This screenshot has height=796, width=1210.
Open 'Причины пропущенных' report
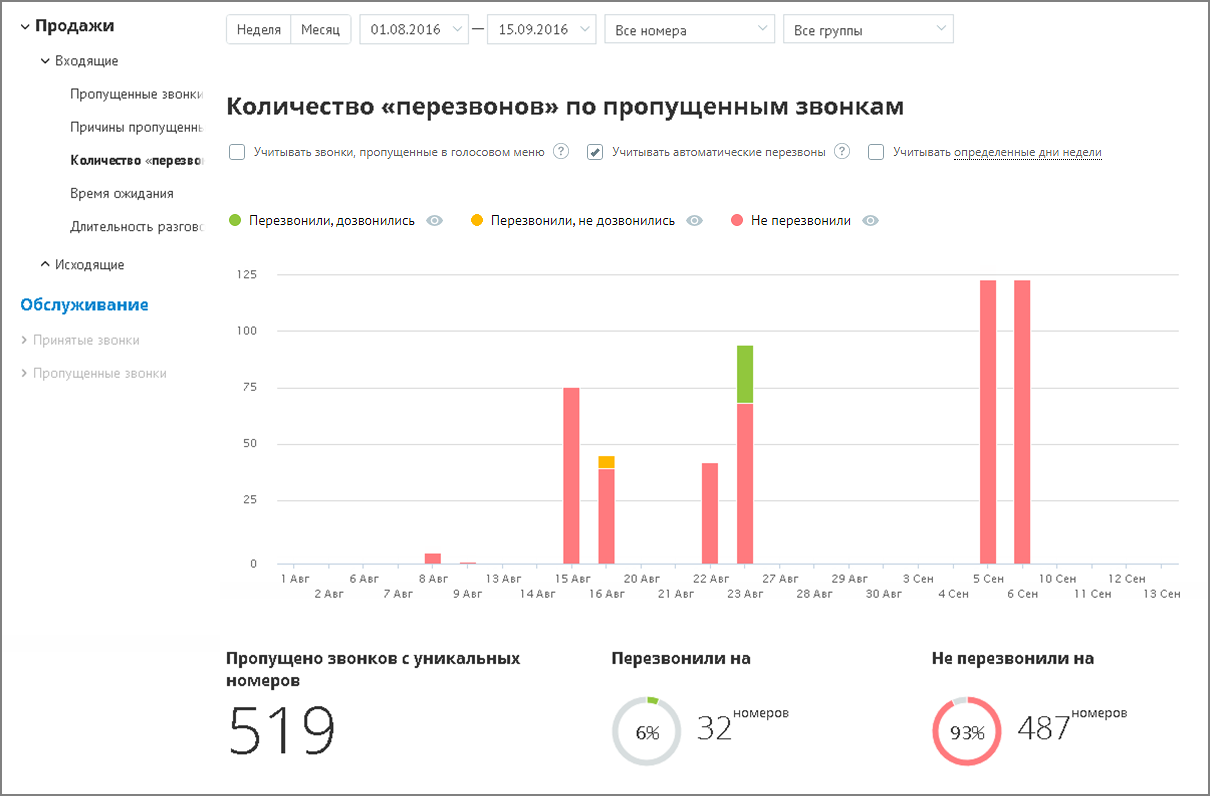[136, 127]
